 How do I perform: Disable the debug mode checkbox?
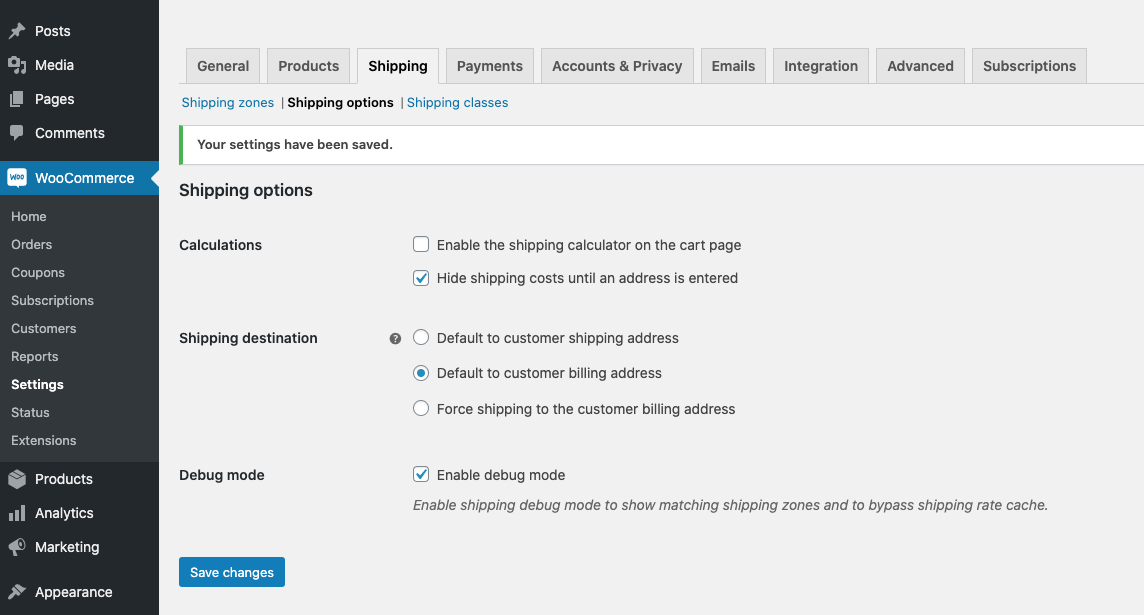point(421,475)
